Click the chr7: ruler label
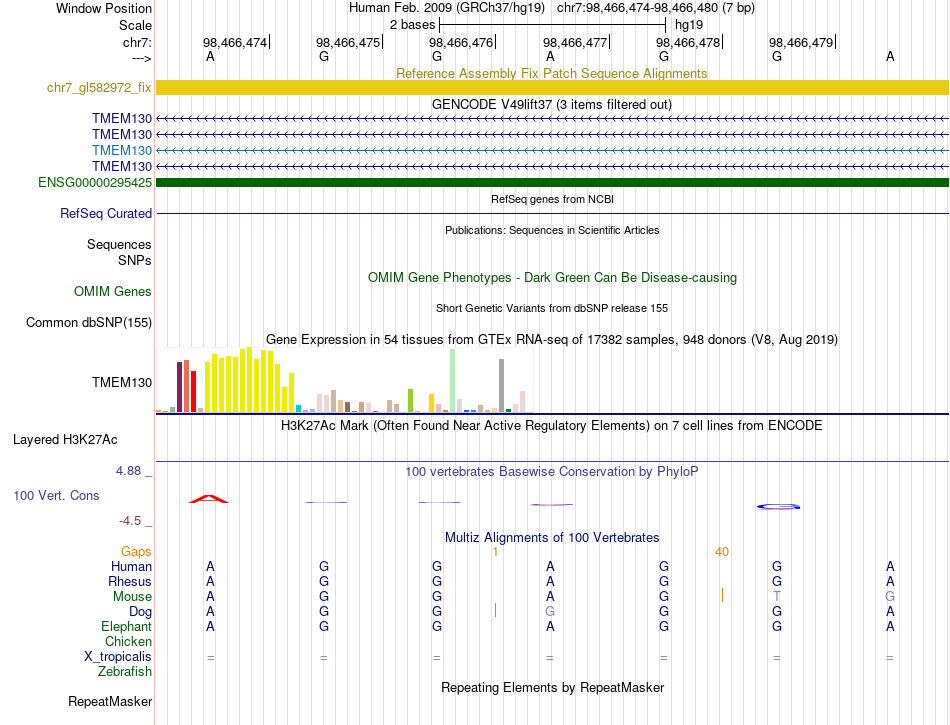 coord(137,42)
